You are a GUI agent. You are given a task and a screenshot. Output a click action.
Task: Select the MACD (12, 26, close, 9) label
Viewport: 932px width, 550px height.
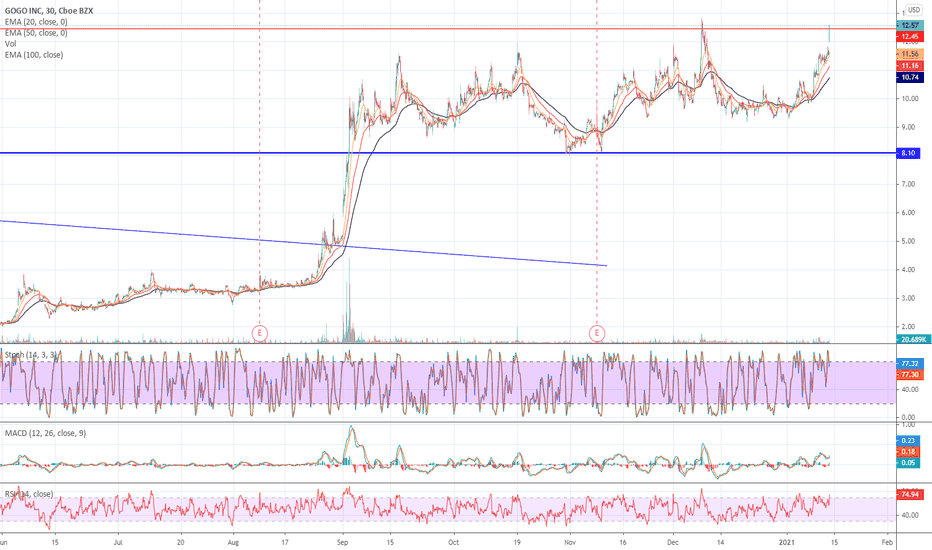click(45, 433)
